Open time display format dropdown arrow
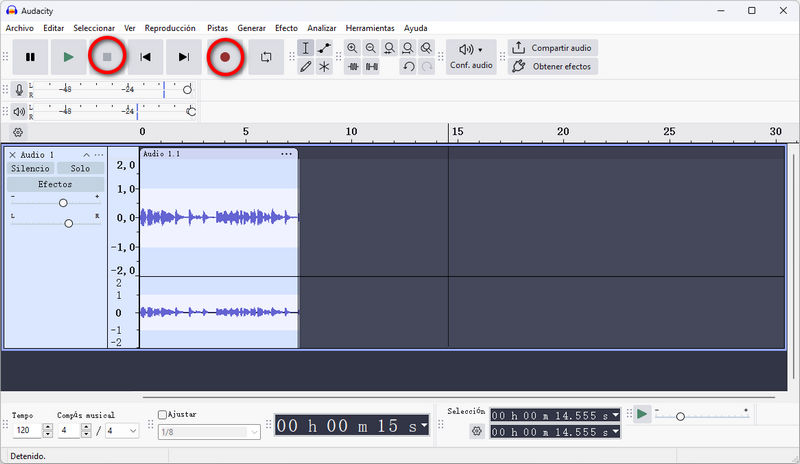This screenshot has width=800, height=464. click(x=423, y=425)
